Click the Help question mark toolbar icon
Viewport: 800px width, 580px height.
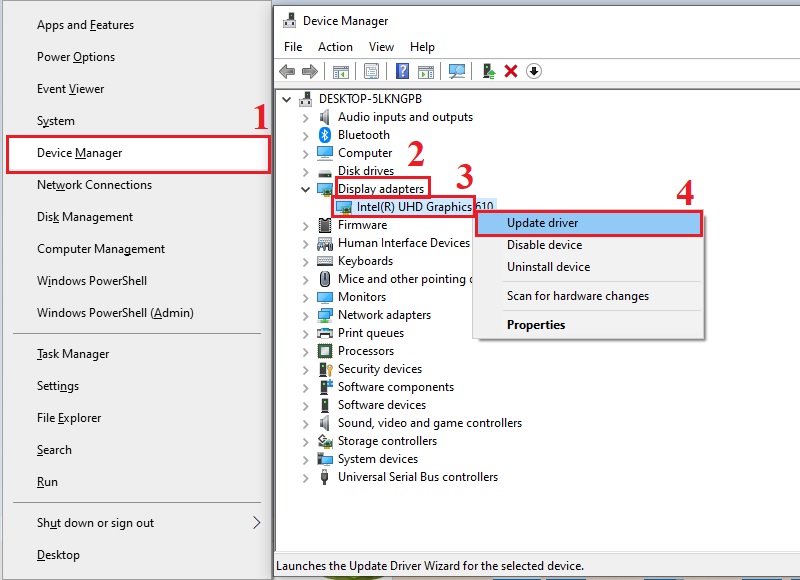(403, 71)
